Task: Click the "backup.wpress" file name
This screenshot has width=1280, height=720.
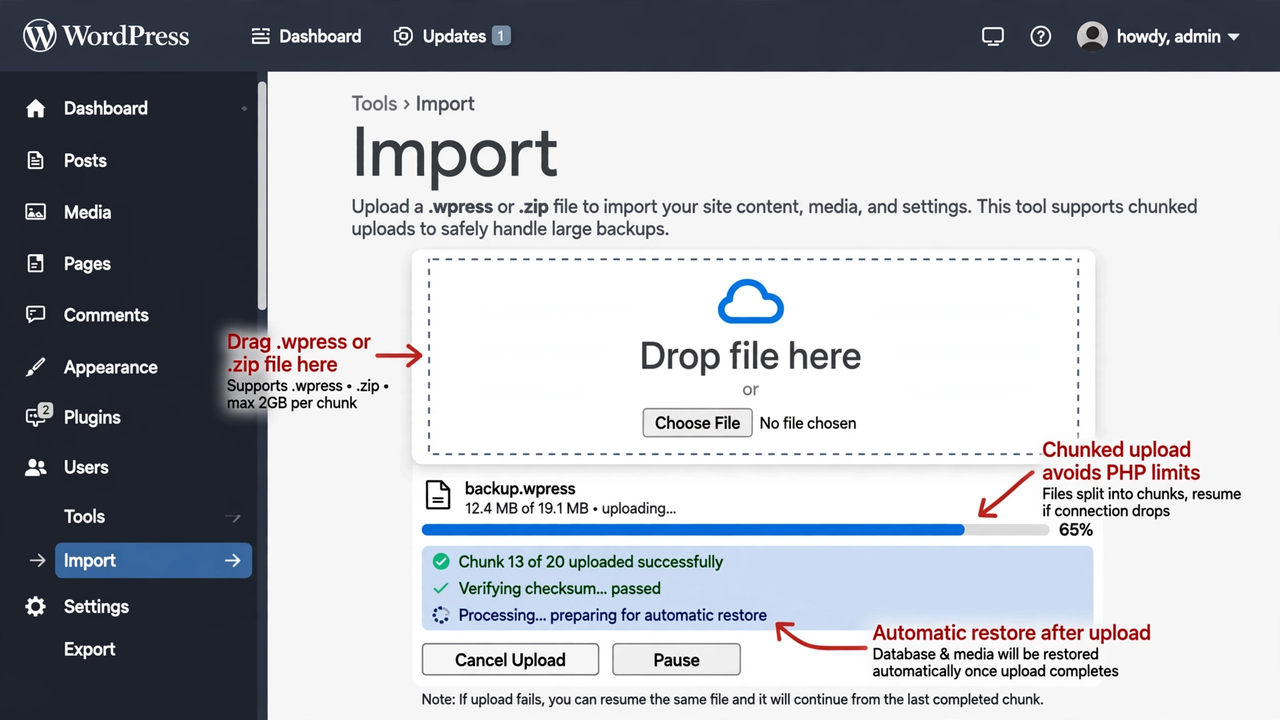Action: point(520,489)
